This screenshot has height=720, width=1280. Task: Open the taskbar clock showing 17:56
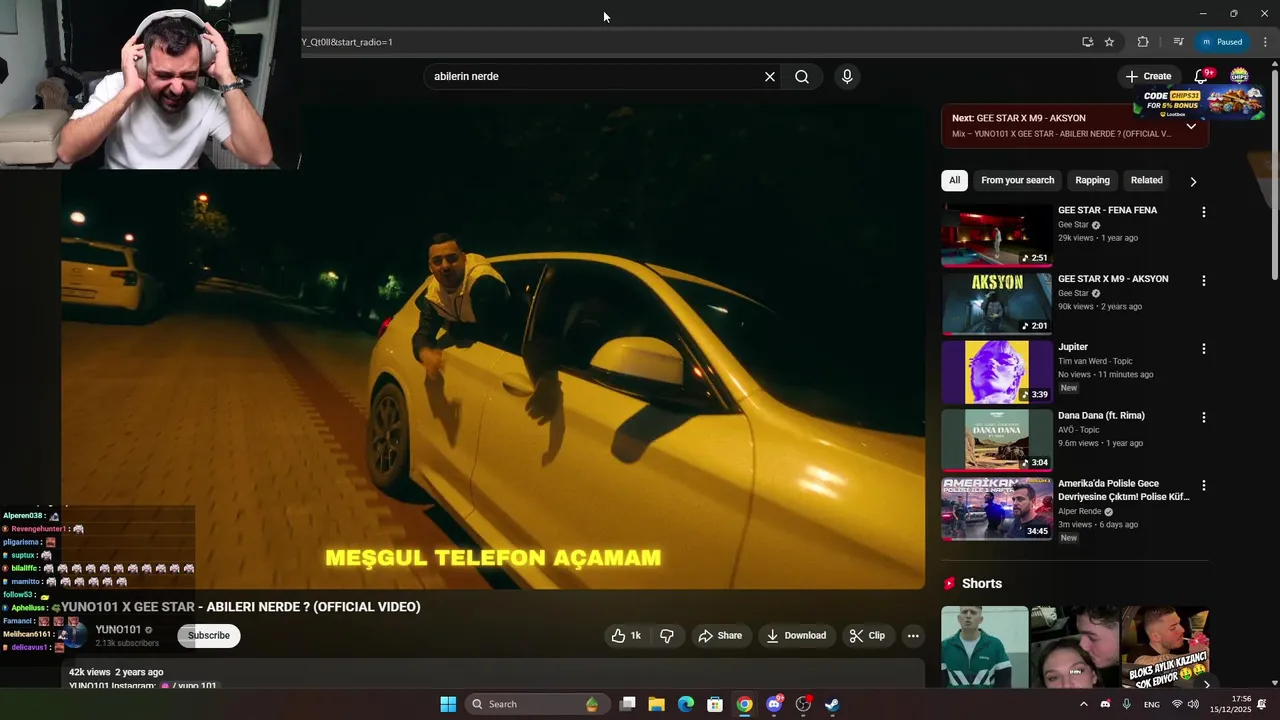pos(1231,704)
